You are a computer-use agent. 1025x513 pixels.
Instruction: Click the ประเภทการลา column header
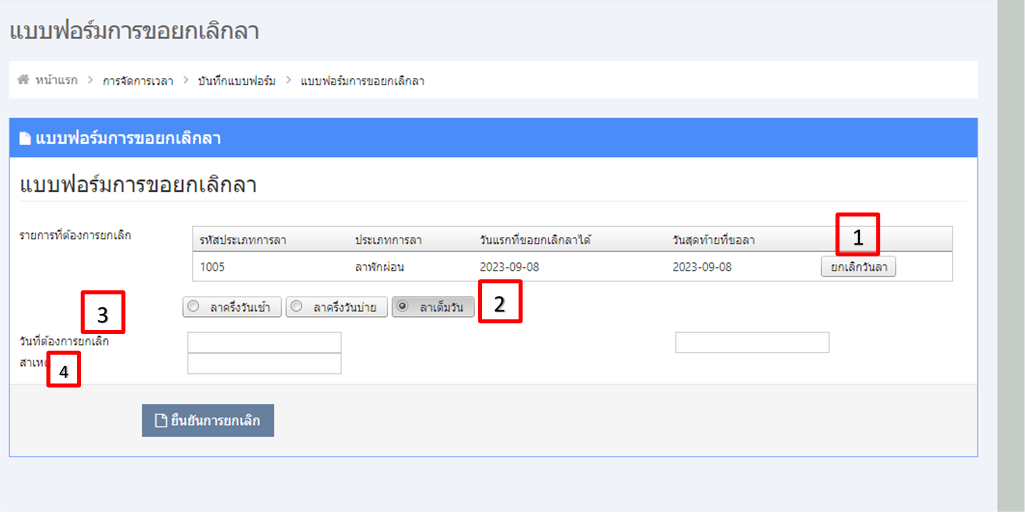click(387, 240)
